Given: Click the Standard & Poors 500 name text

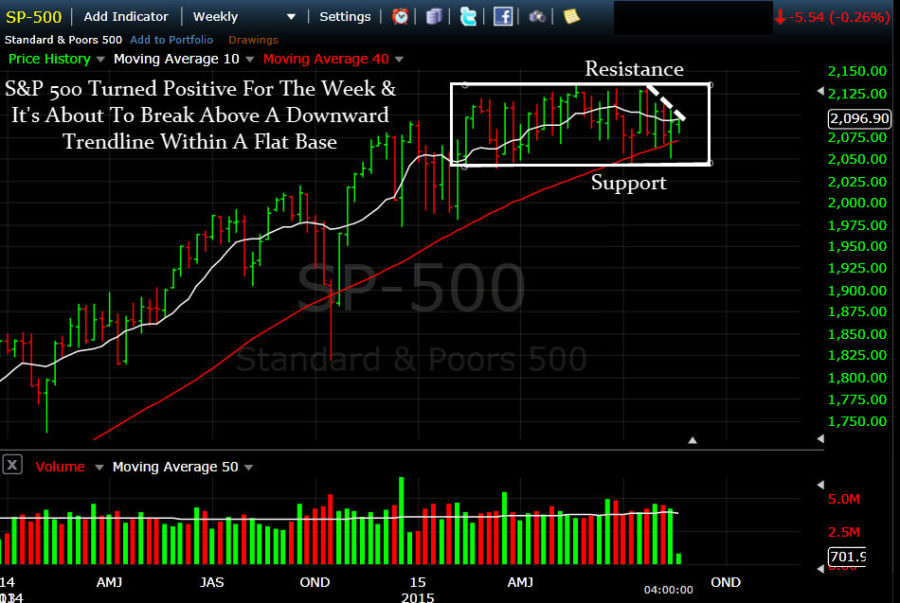Looking at the screenshot, I should point(63,40).
